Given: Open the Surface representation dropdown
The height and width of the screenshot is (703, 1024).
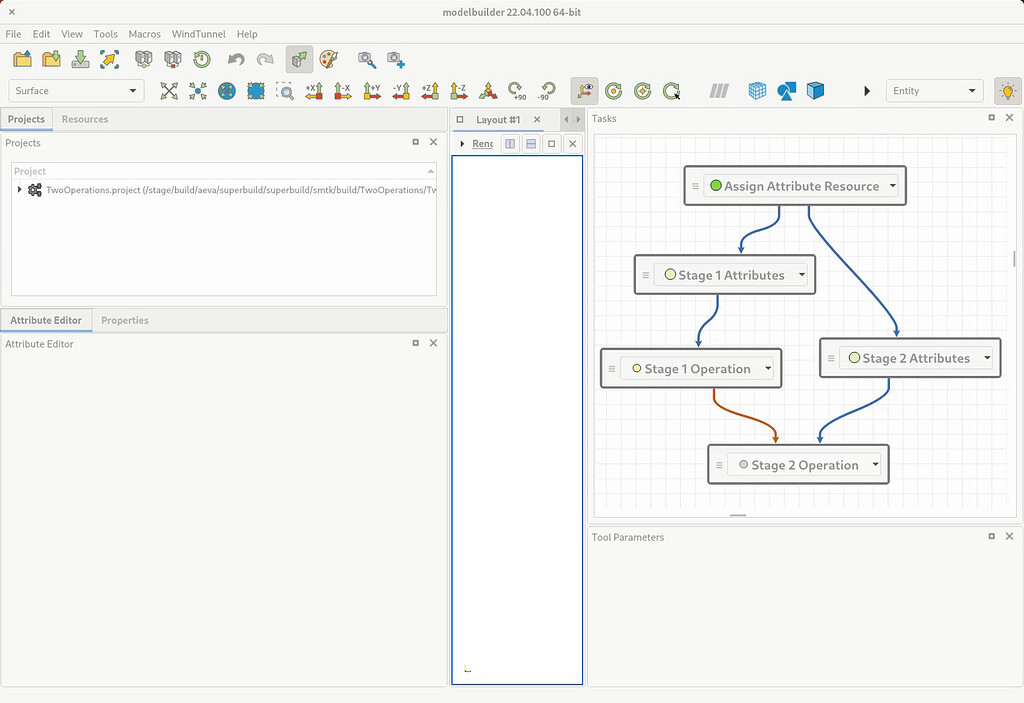Looking at the screenshot, I should pos(76,91).
